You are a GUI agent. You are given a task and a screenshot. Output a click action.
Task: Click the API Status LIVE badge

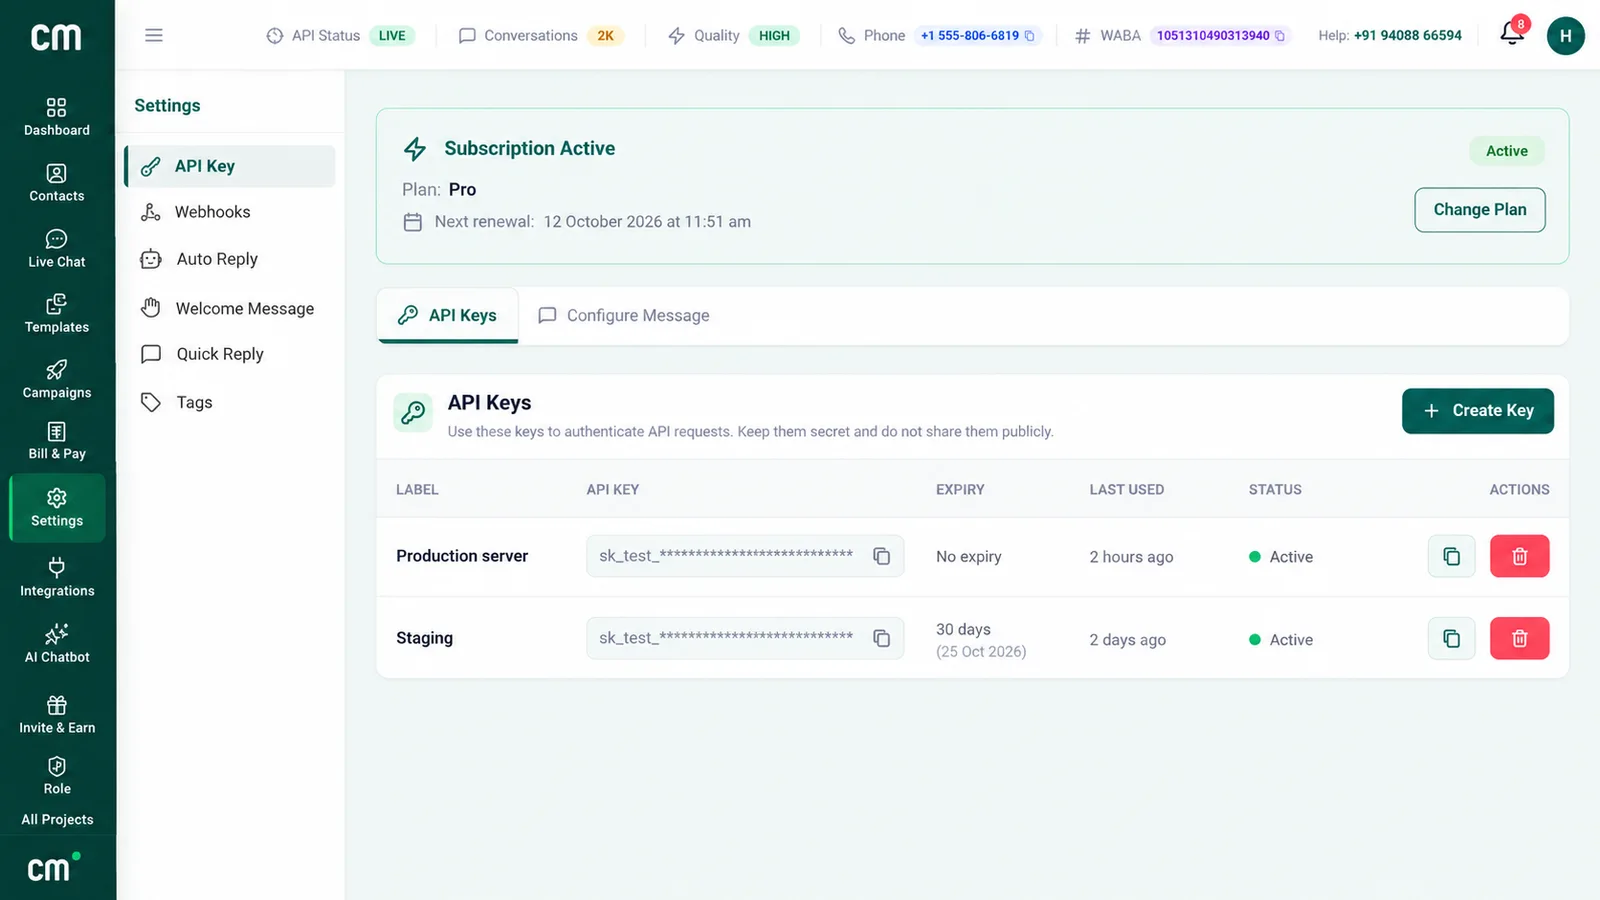pos(392,36)
